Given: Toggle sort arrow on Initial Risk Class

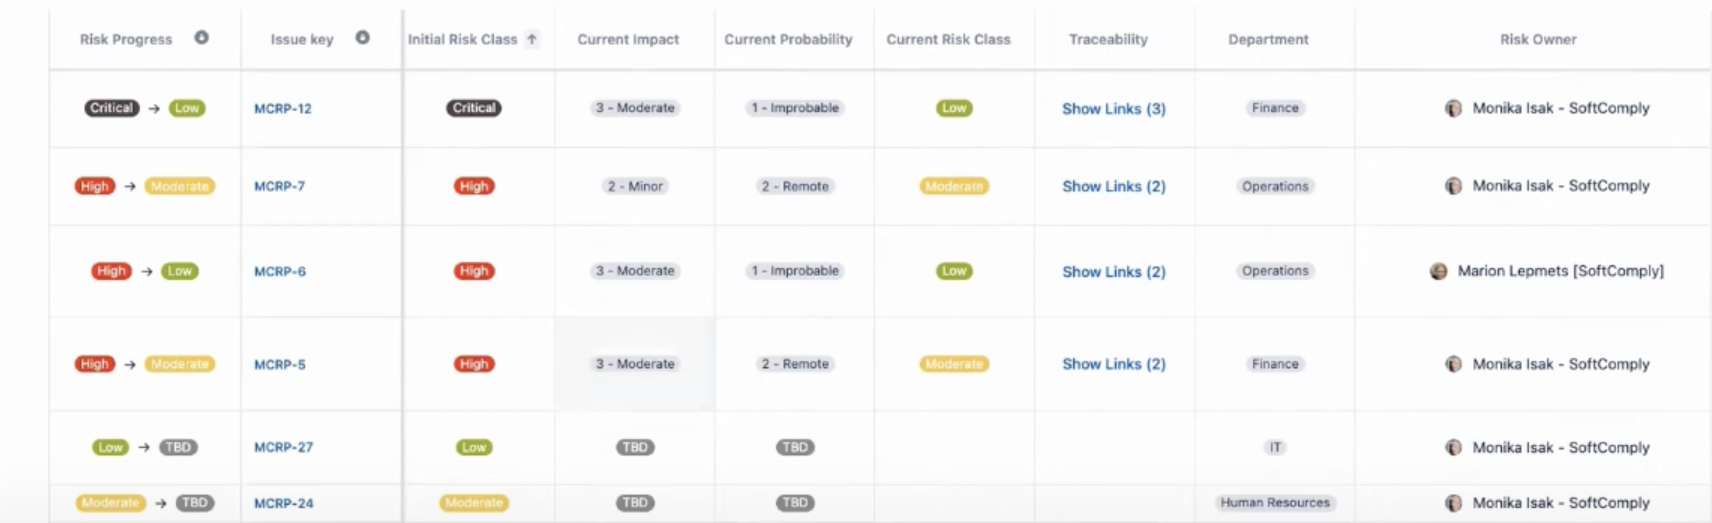Looking at the screenshot, I should coord(532,39).
